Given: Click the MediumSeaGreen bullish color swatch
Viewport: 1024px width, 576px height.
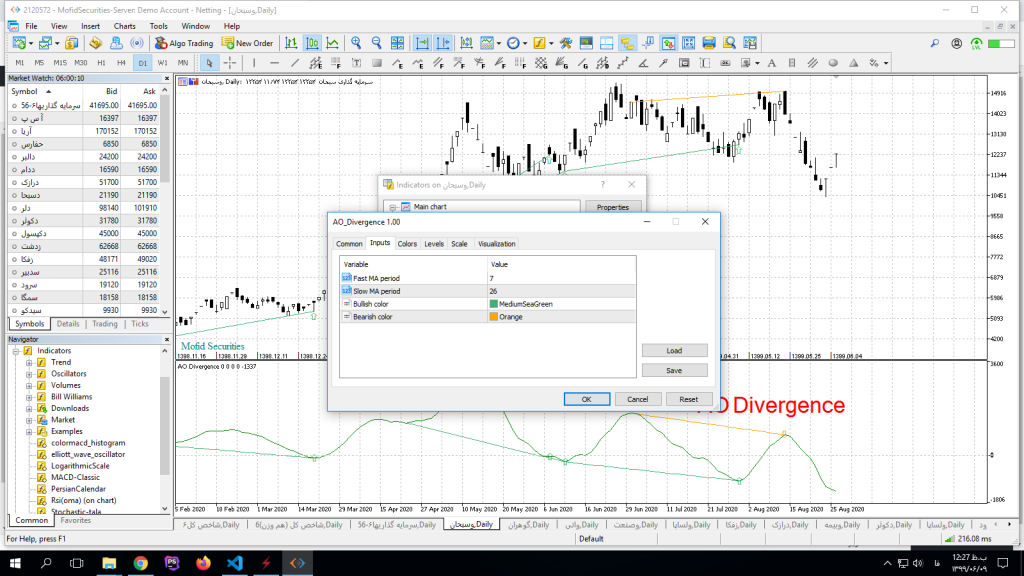Looking at the screenshot, I should [x=494, y=304].
